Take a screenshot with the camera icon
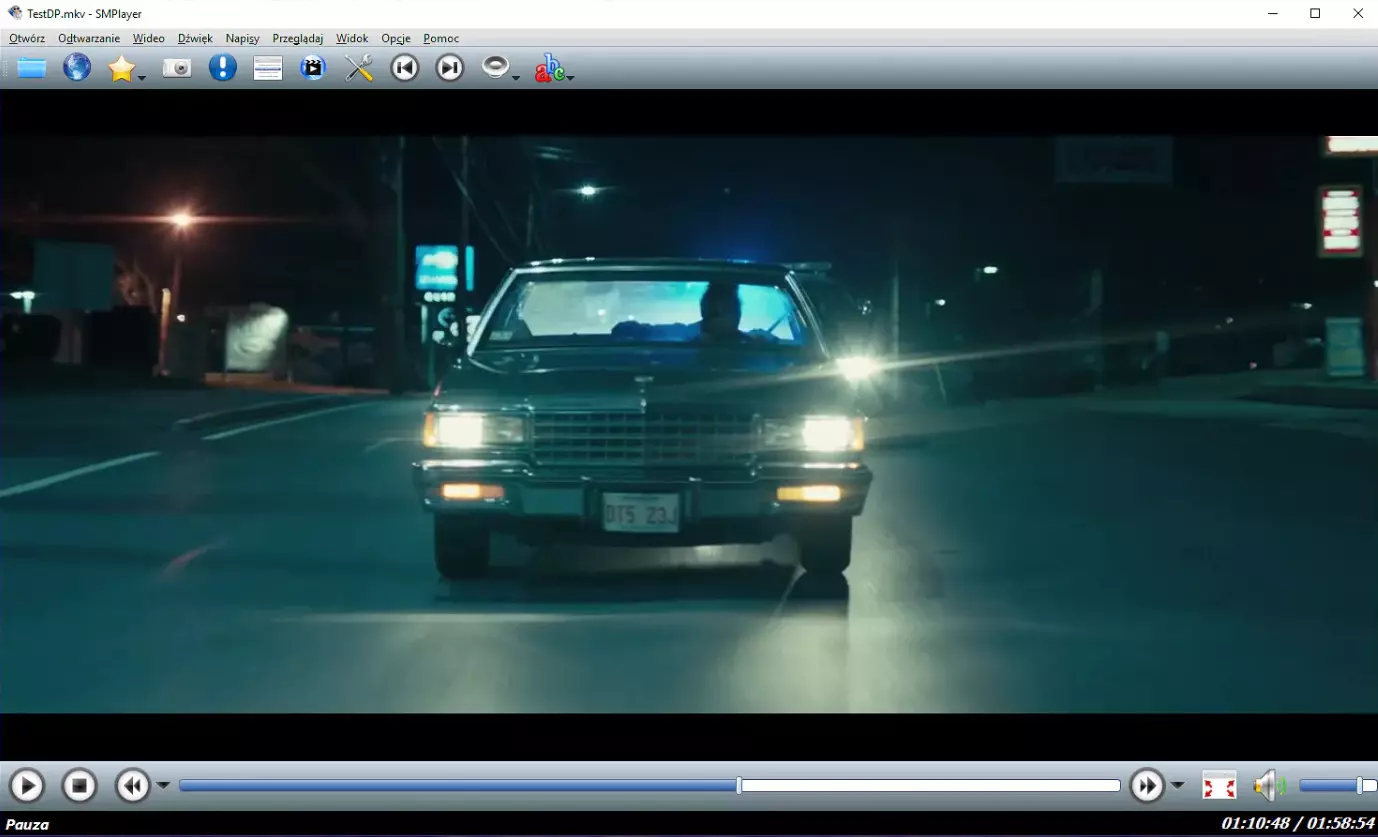Image resolution: width=1378 pixels, height=837 pixels. point(177,68)
